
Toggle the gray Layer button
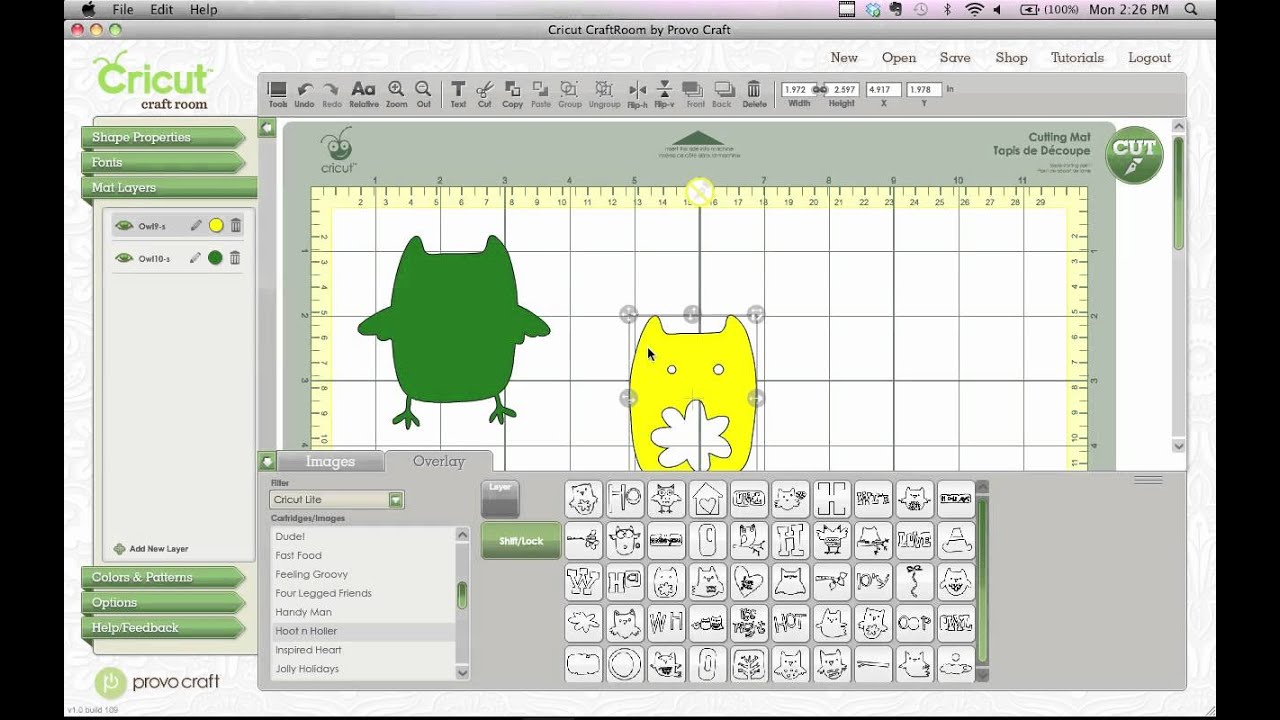point(500,497)
